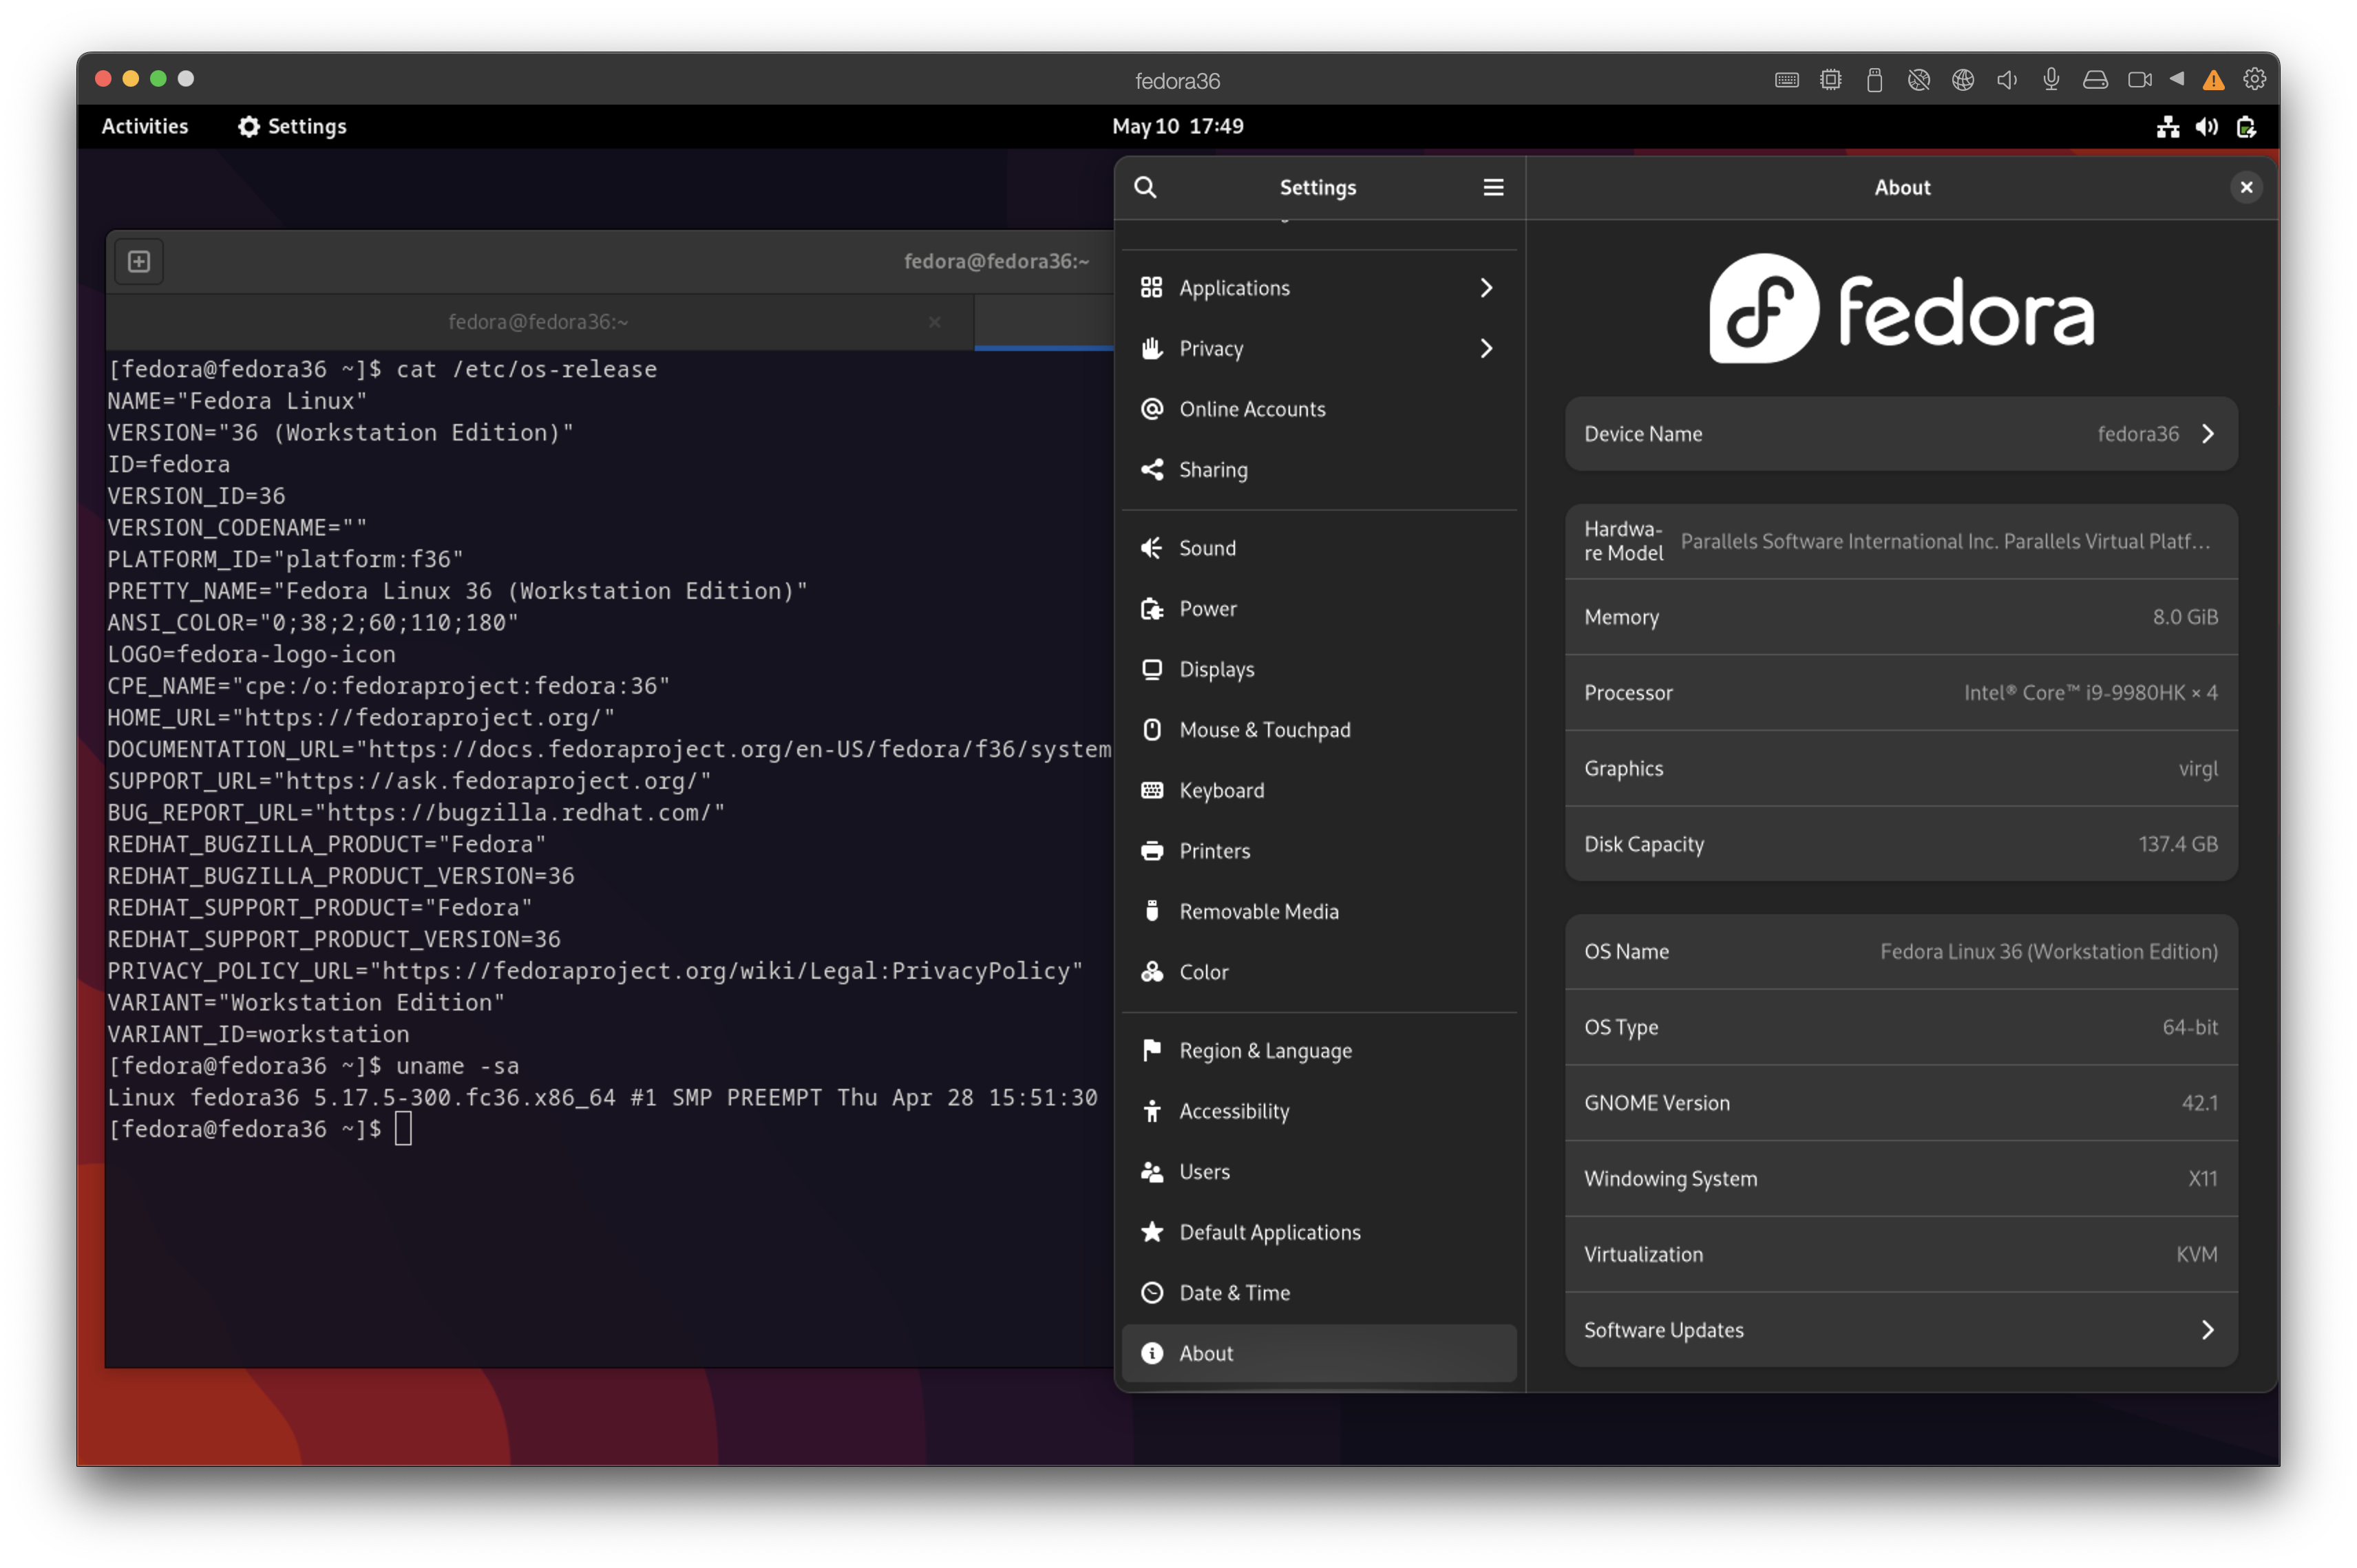Screen dimensions: 2357x1568
Task: Open a new tab in Terminal window
Action: point(139,261)
